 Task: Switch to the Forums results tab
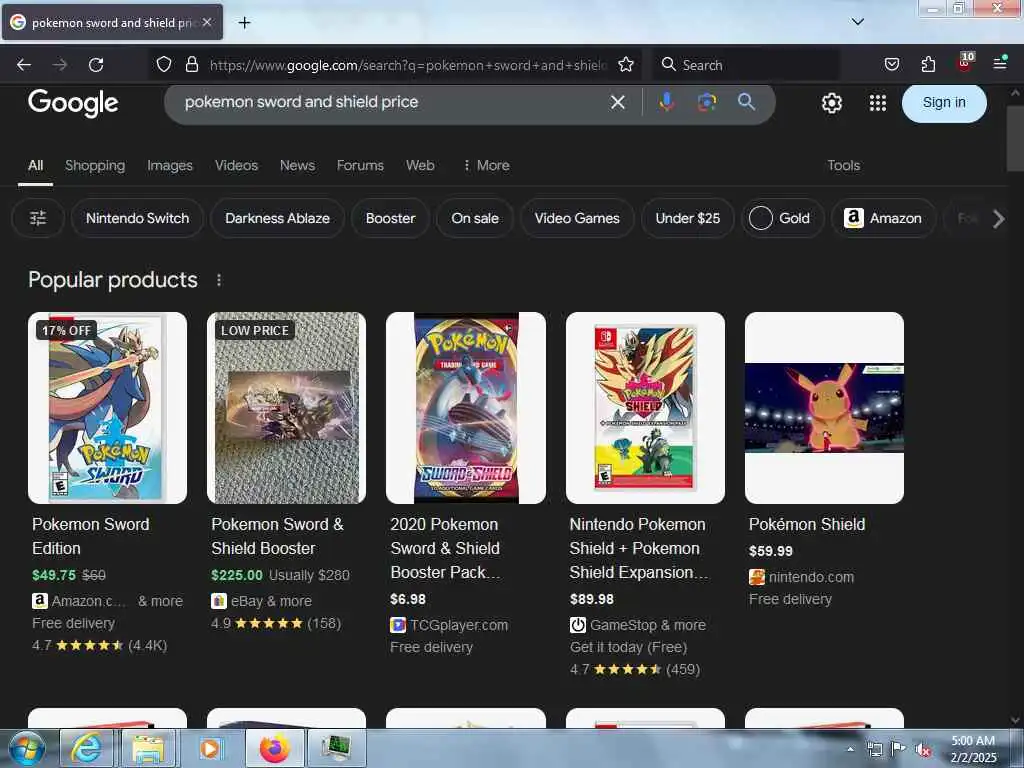(360, 165)
